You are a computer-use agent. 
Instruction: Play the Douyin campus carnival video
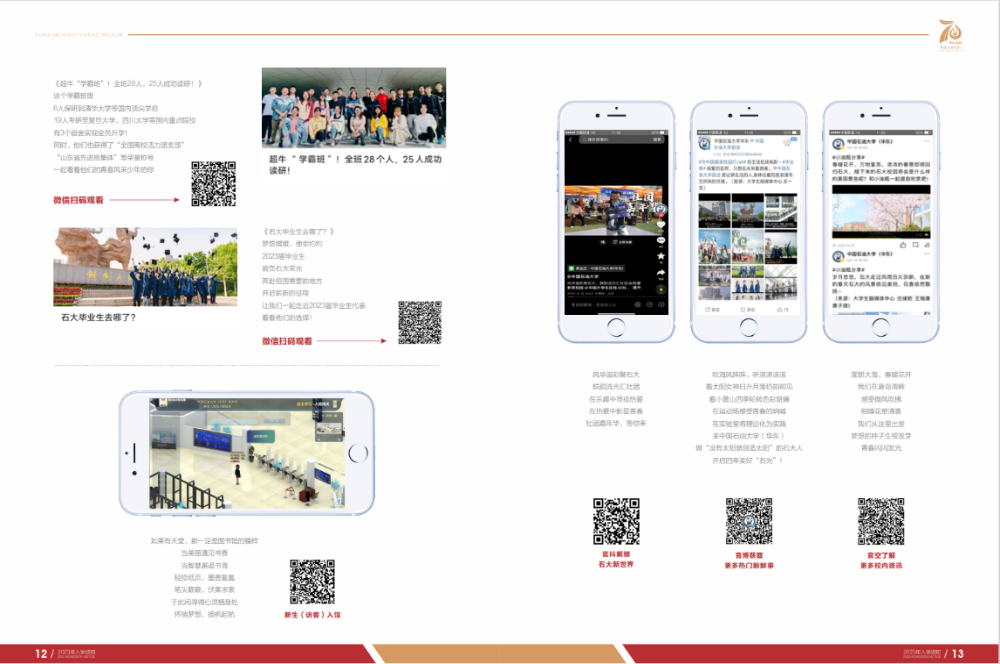(613, 210)
